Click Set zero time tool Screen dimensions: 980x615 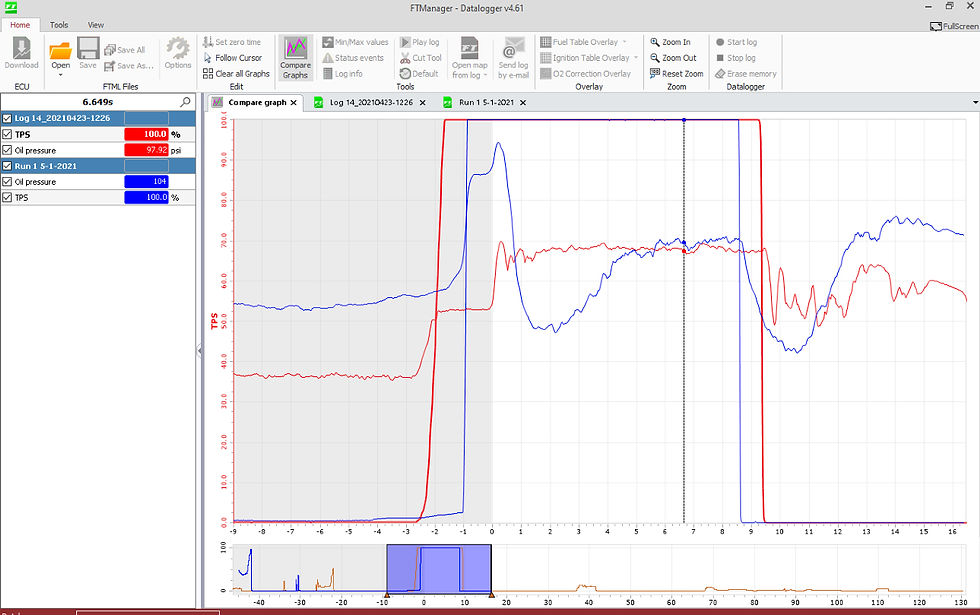232,42
